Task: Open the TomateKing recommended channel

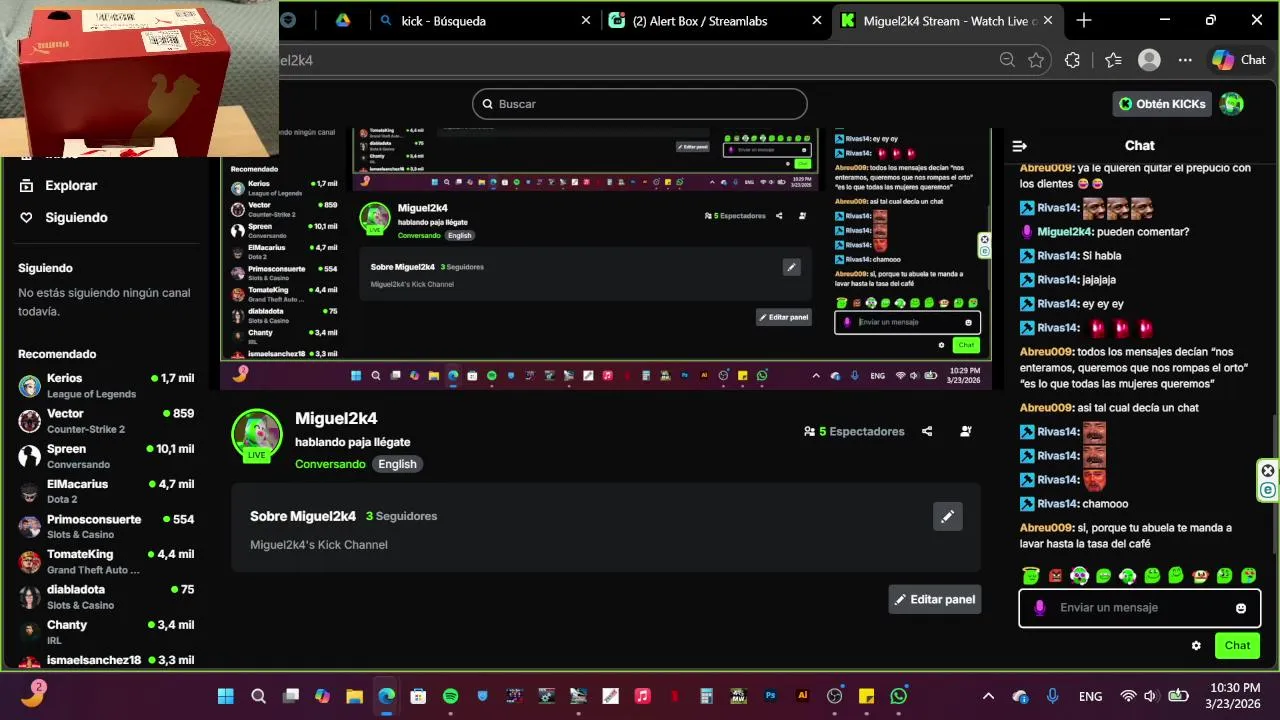Action: (x=106, y=561)
